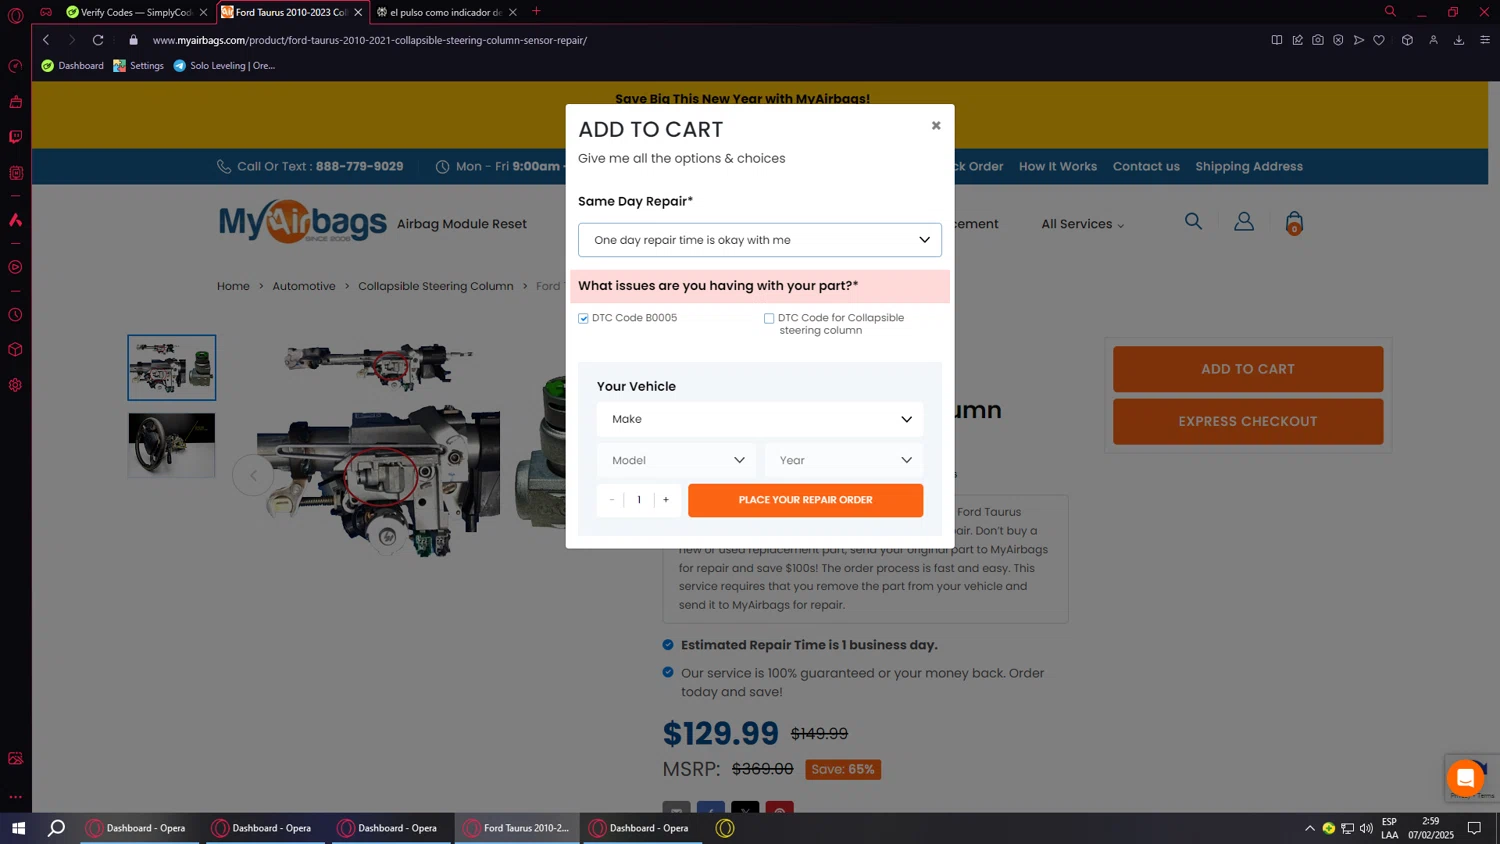Click the MyAirbags logo
The image size is (1500, 844).
tap(302, 222)
